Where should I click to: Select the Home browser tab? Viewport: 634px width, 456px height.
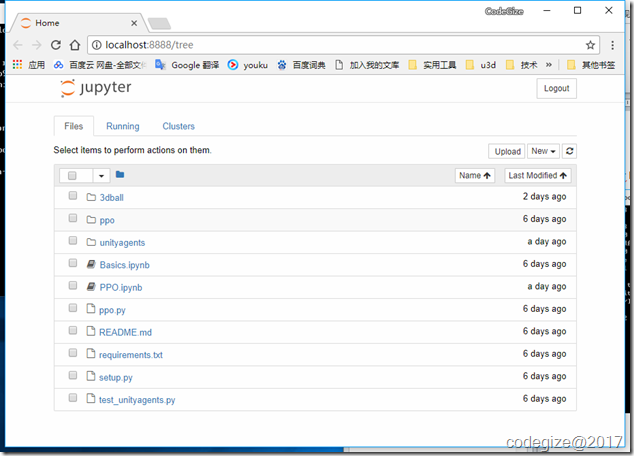pos(77,23)
